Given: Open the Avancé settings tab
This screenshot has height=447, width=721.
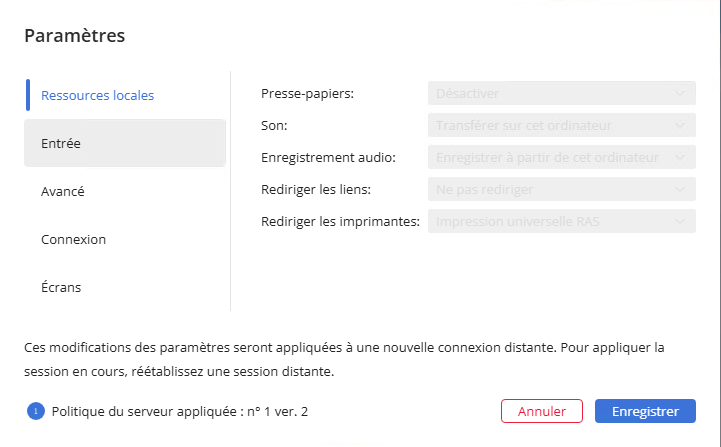Looking at the screenshot, I should [63, 192].
